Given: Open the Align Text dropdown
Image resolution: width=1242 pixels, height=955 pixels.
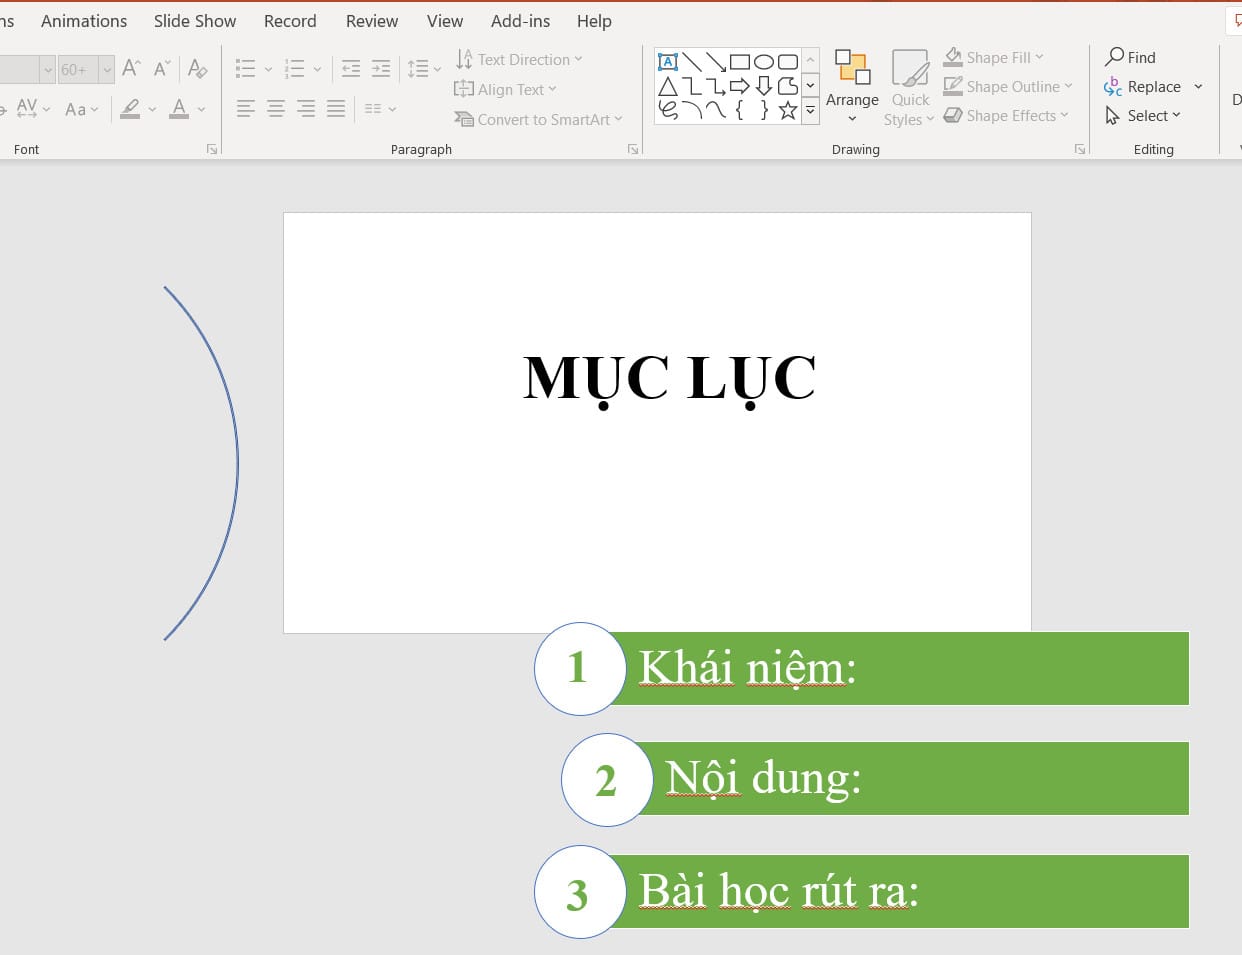Looking at the screenshot, I should tap(505, 89).
